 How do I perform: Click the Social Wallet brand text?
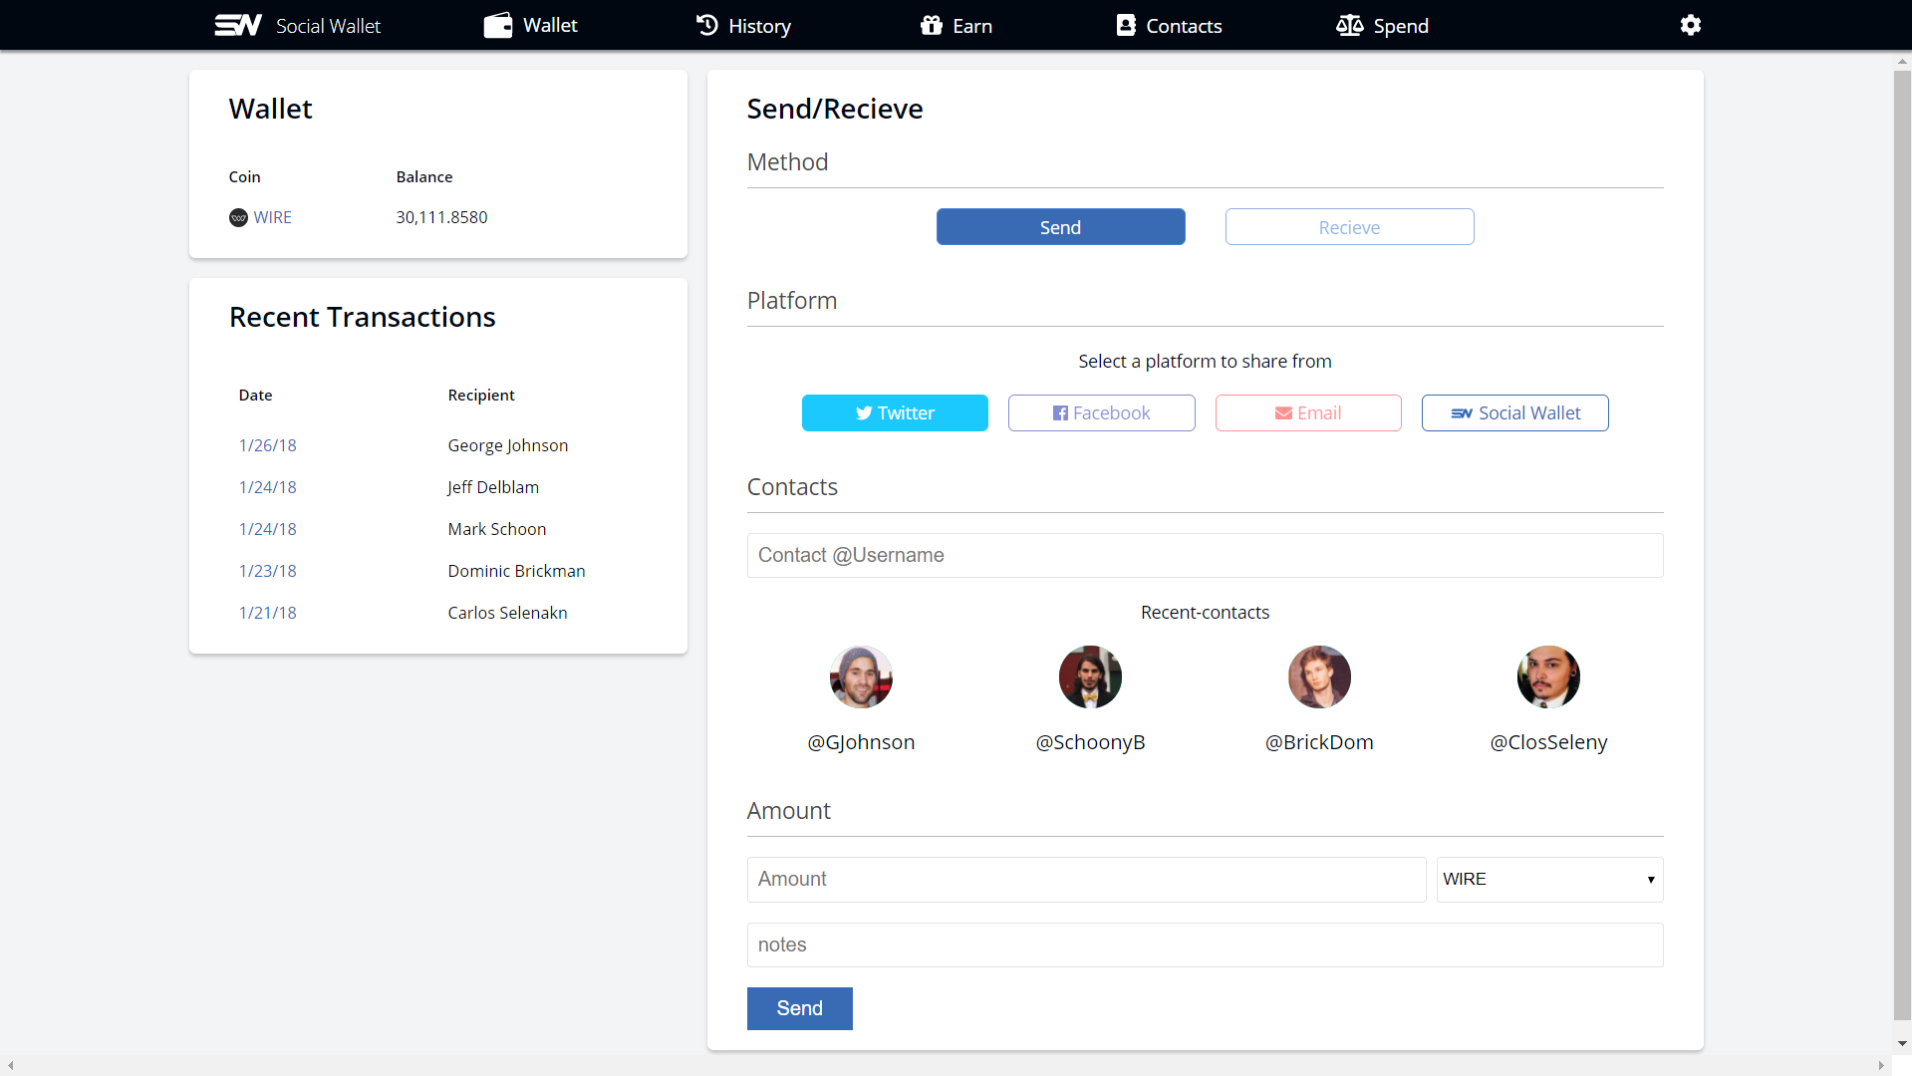(328, 26)
